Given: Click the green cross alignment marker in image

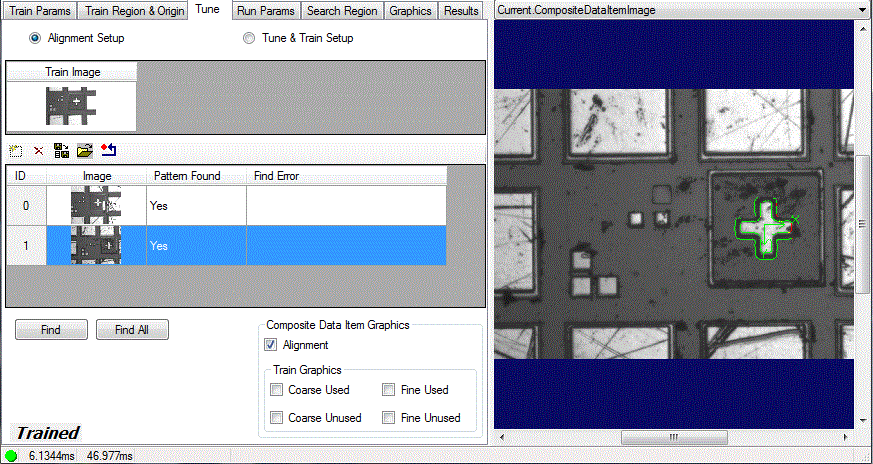Looking at the screenshot, I should tap(766, 229).
